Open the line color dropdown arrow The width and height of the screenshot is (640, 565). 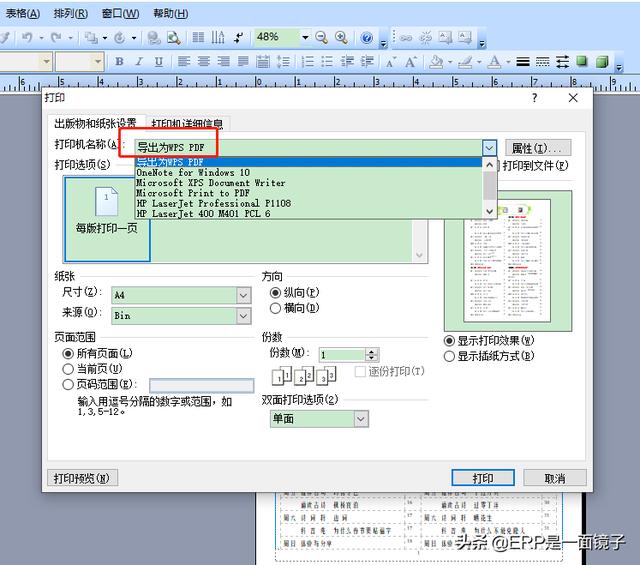point(479,62)
